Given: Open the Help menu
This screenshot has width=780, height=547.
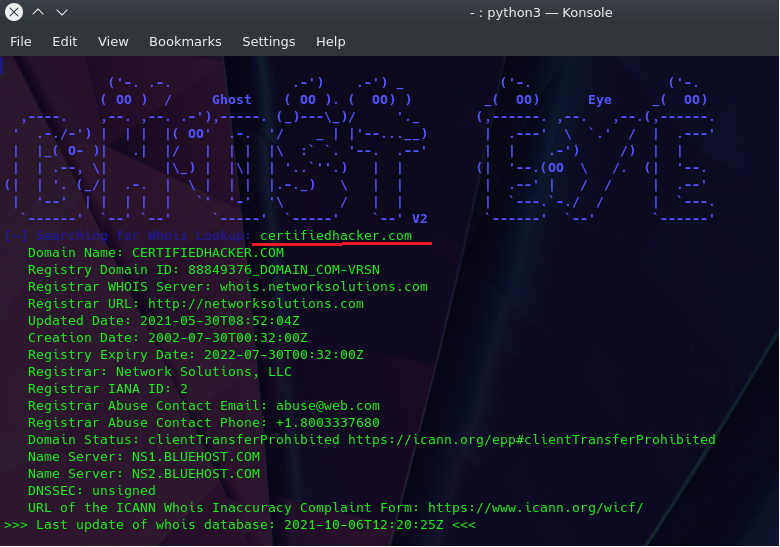Looking at the screenshot, I should point(331,42).
